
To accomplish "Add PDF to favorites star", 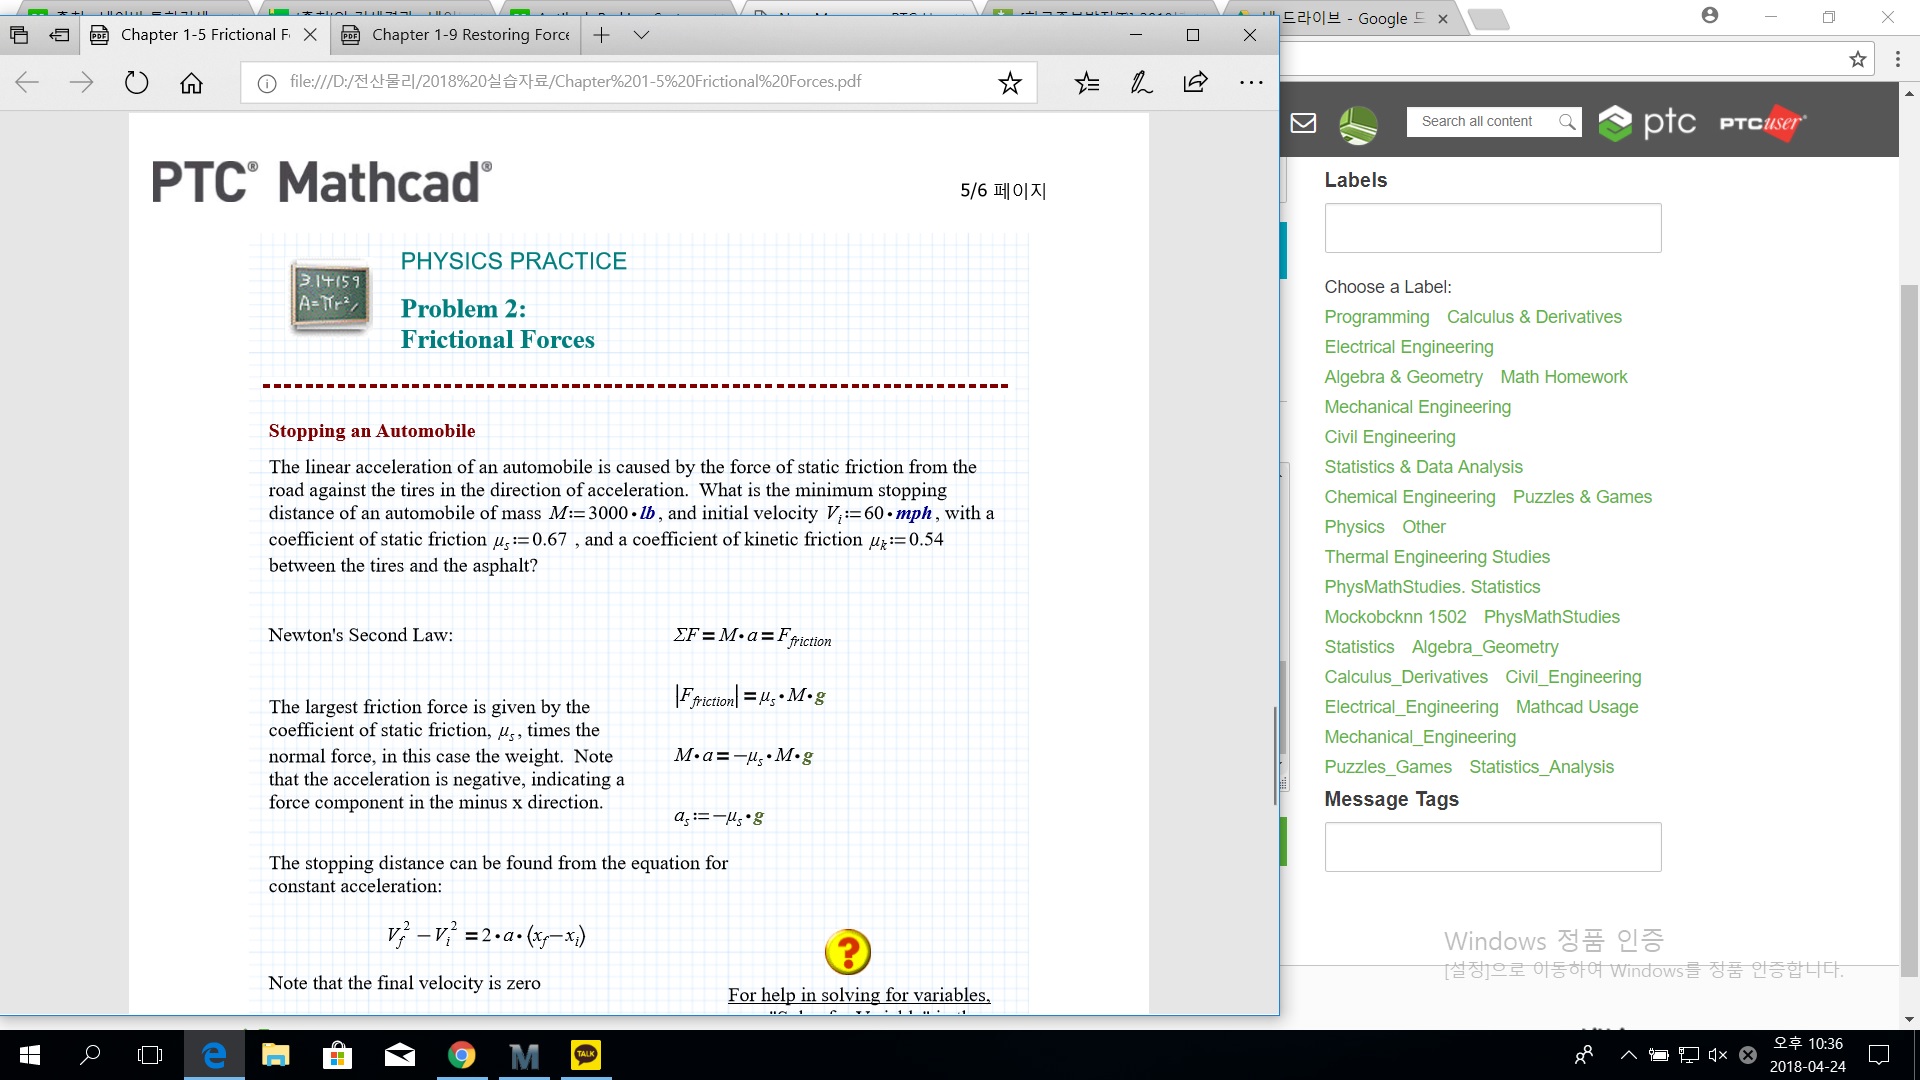I will tap(1010, 82).
